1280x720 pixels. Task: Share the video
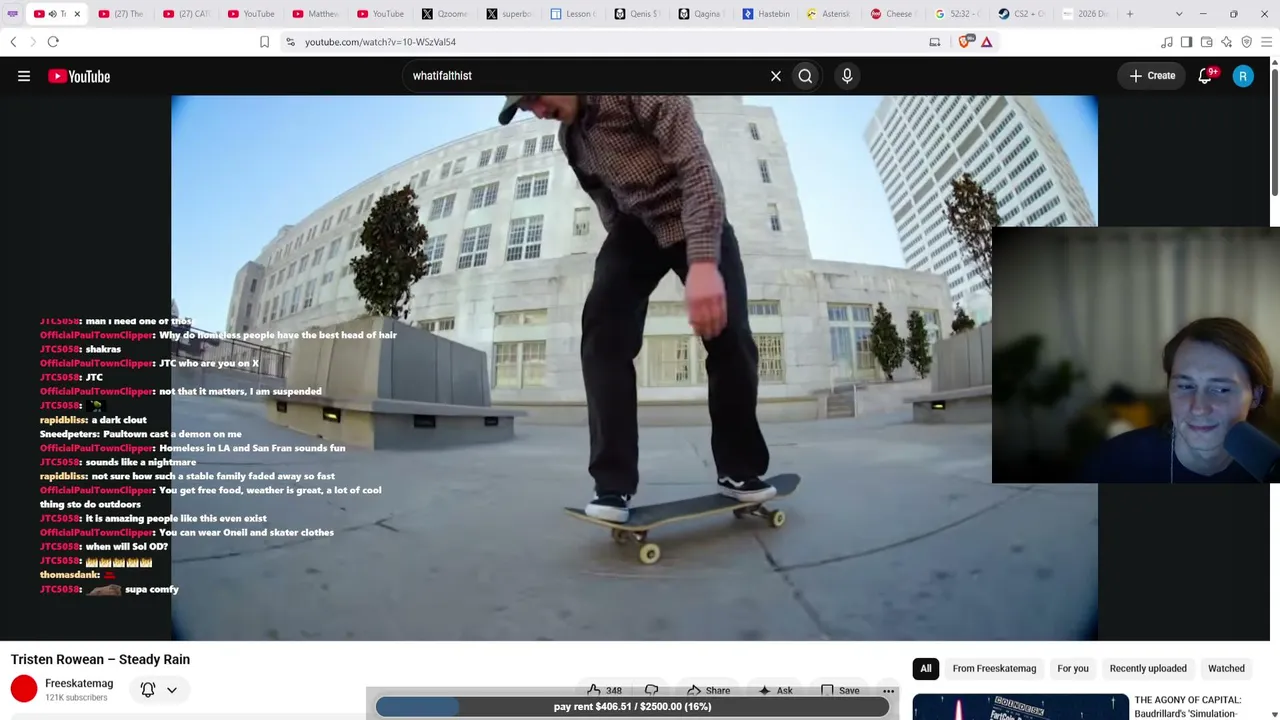(x=708, y=690)
